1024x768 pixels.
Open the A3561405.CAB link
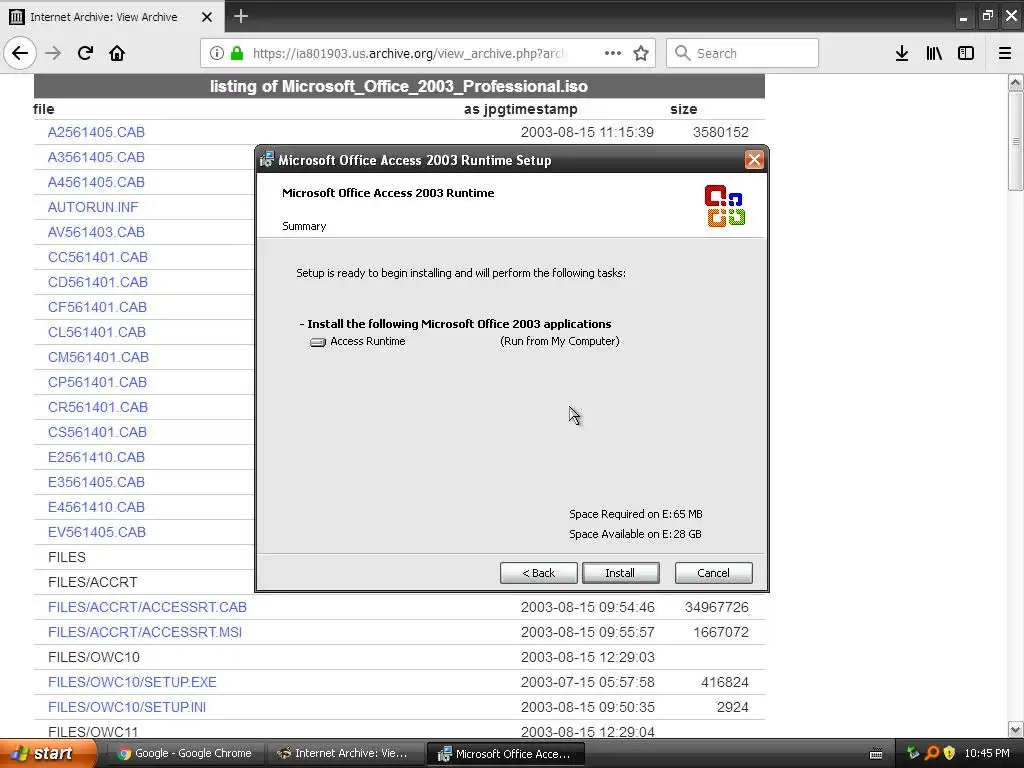pos(96,157)
